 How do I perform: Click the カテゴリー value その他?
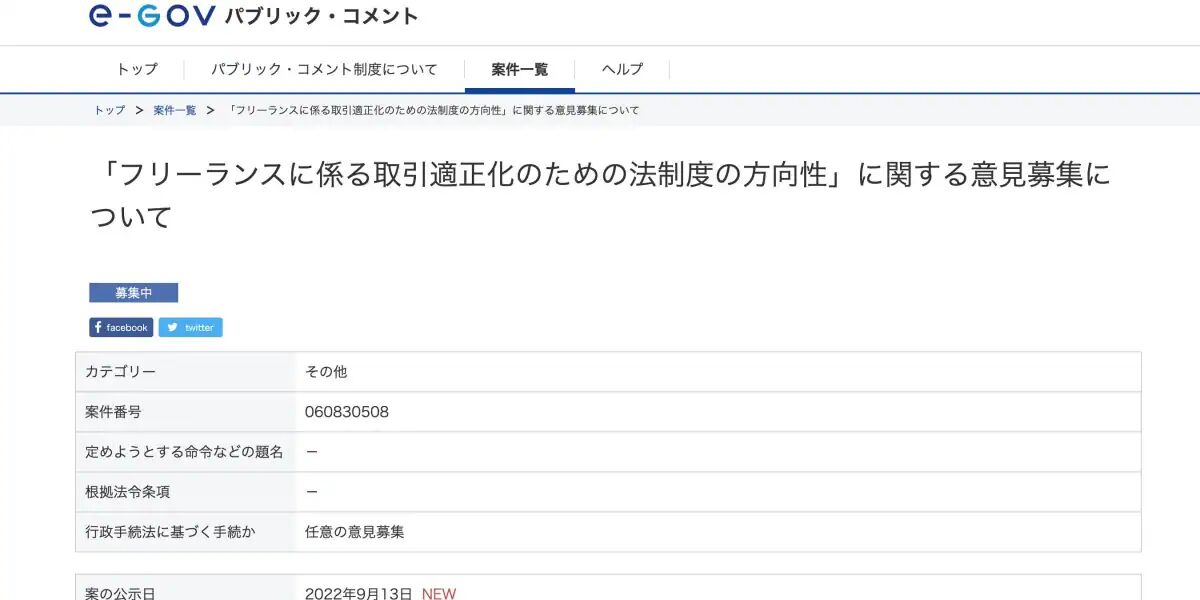coord(326,372)
